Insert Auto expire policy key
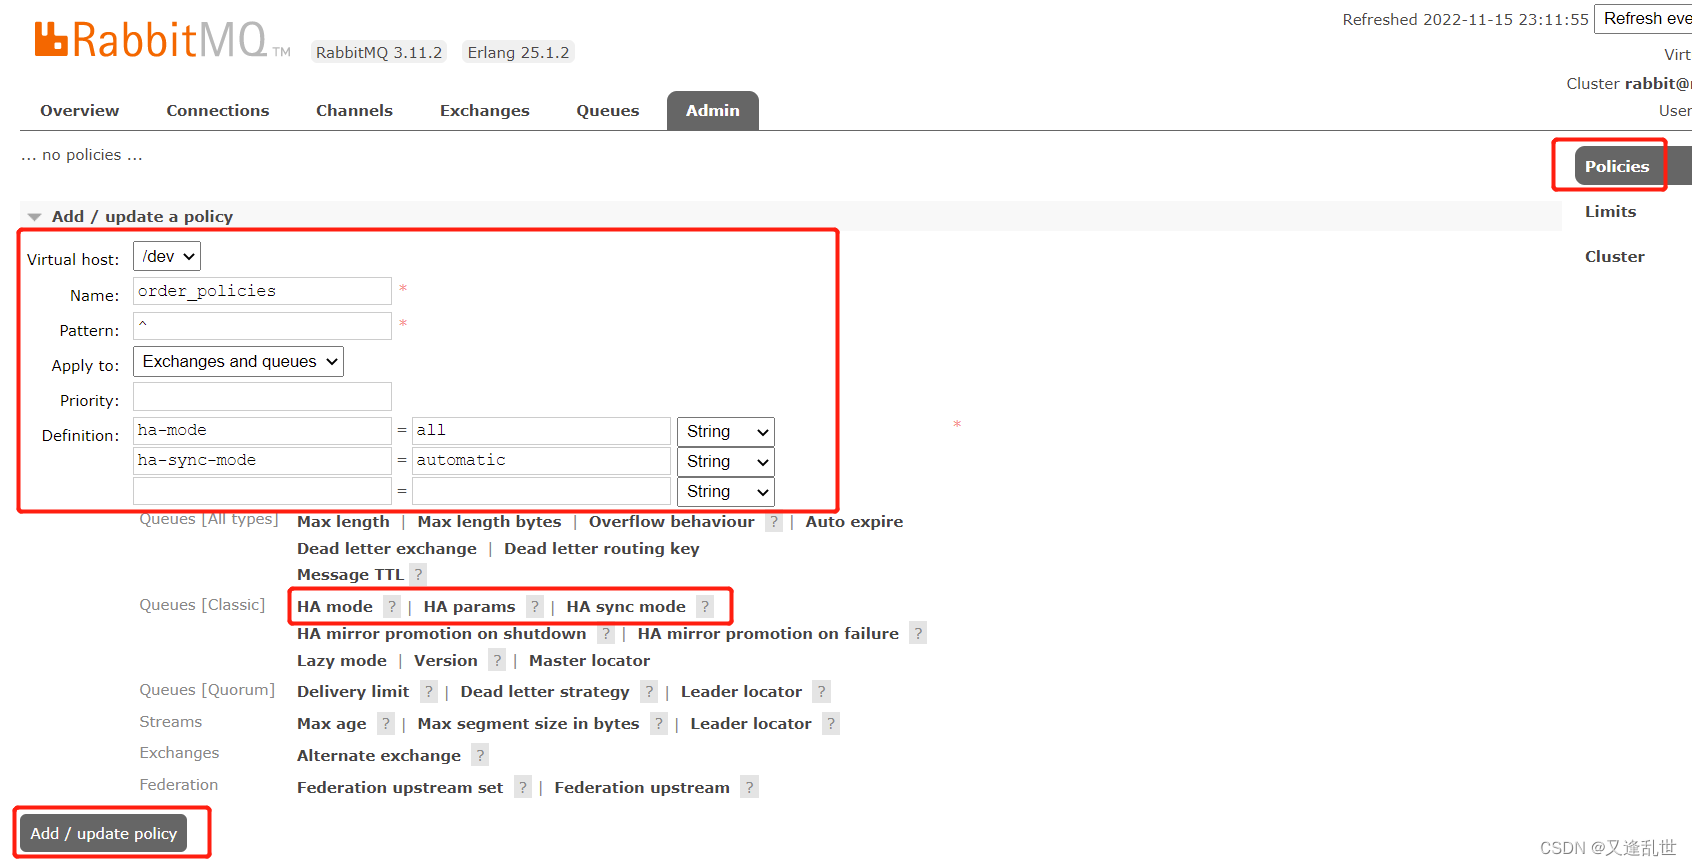 (854, 522)
